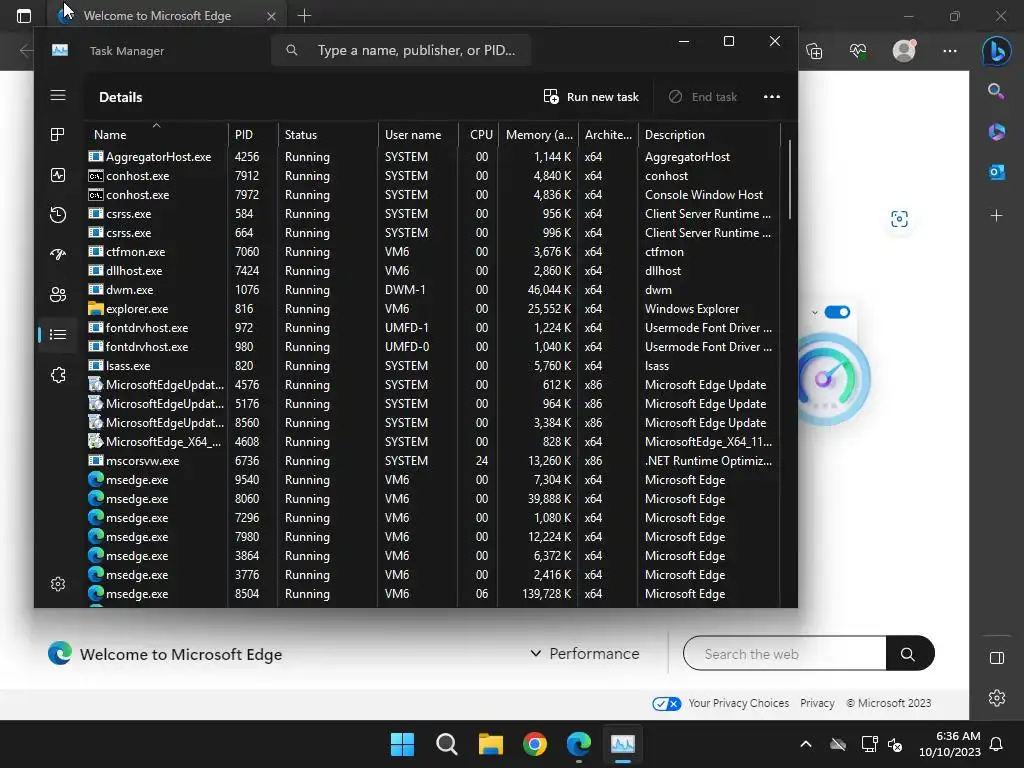Launch Google Chrome from the taskbar
Screen dimensions: 1024x768
tap(535, 744)
